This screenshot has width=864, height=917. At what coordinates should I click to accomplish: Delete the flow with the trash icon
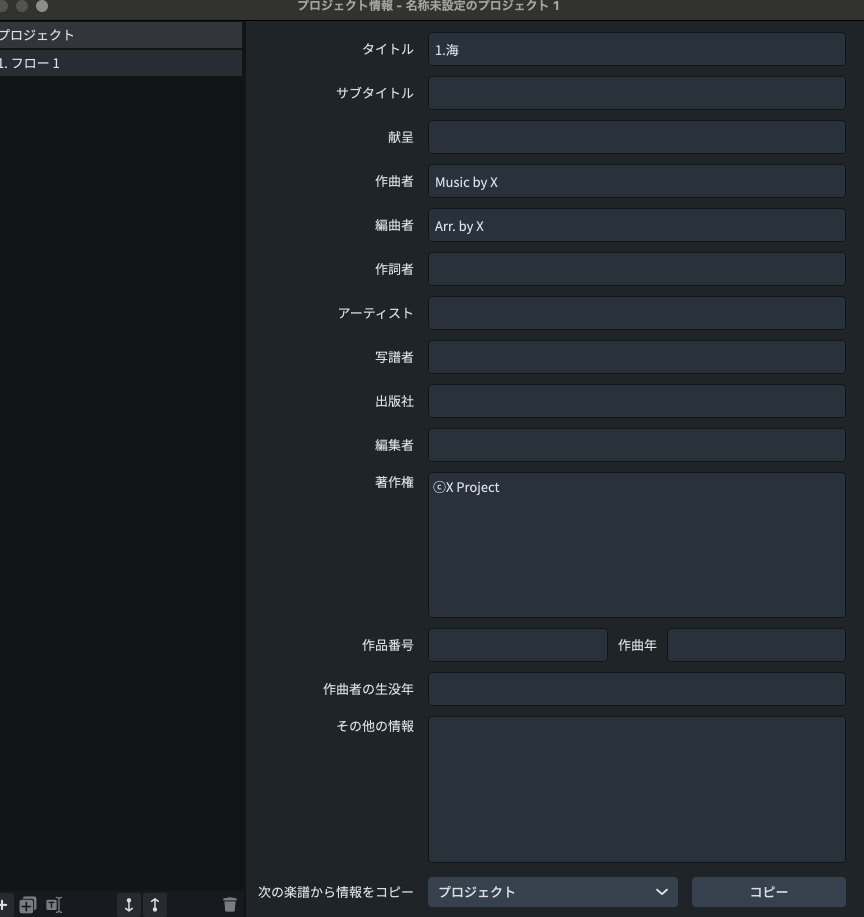point(230,905)
